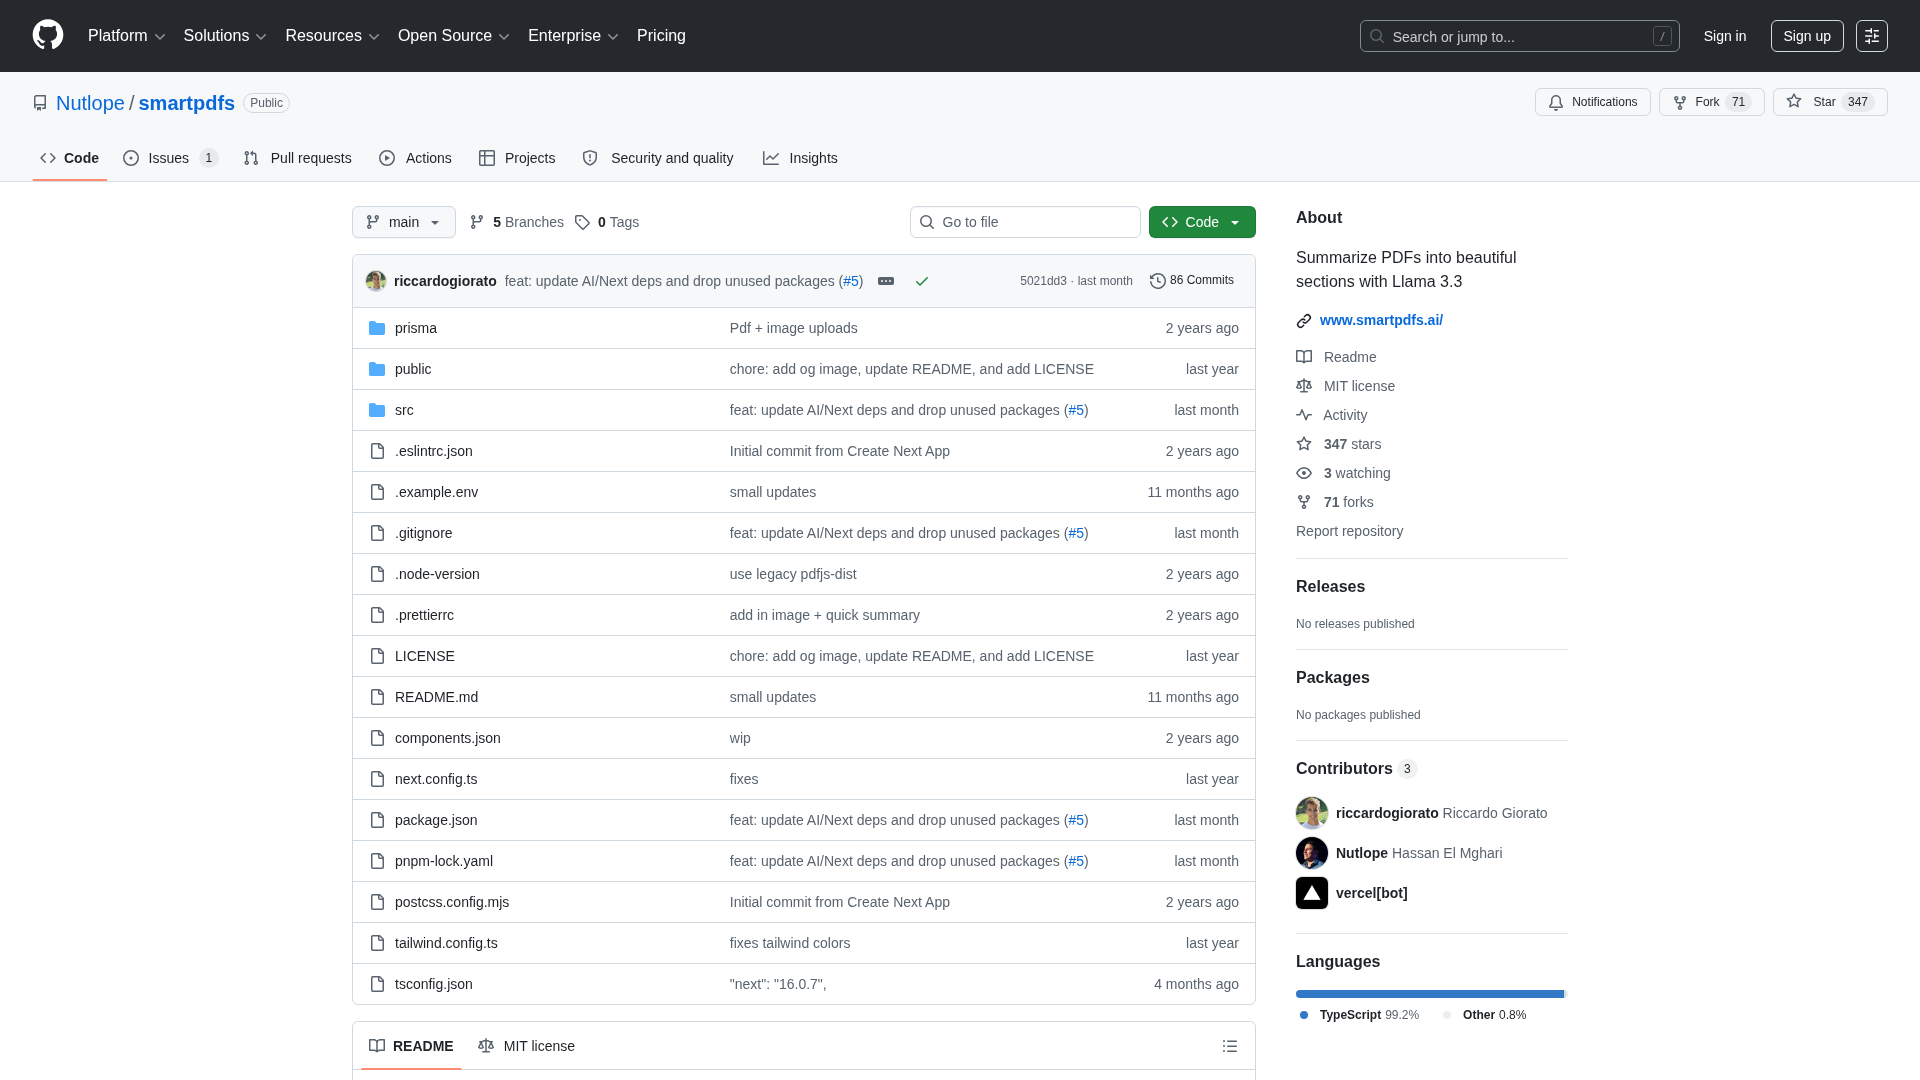
Task: Click the TypeScript language bar
Action: tap(1429, 994)
